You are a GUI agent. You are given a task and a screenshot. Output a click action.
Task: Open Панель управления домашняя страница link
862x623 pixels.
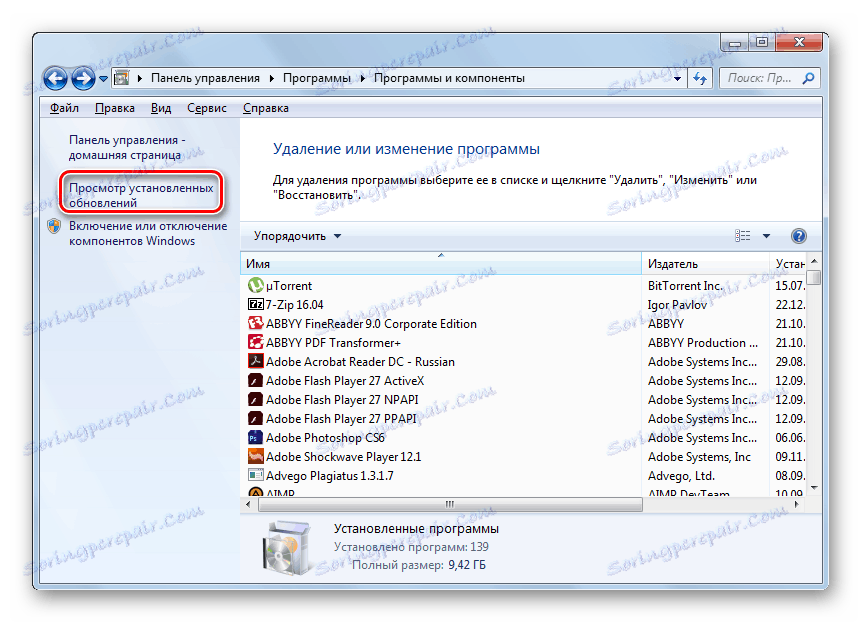[x=127, y=147]
